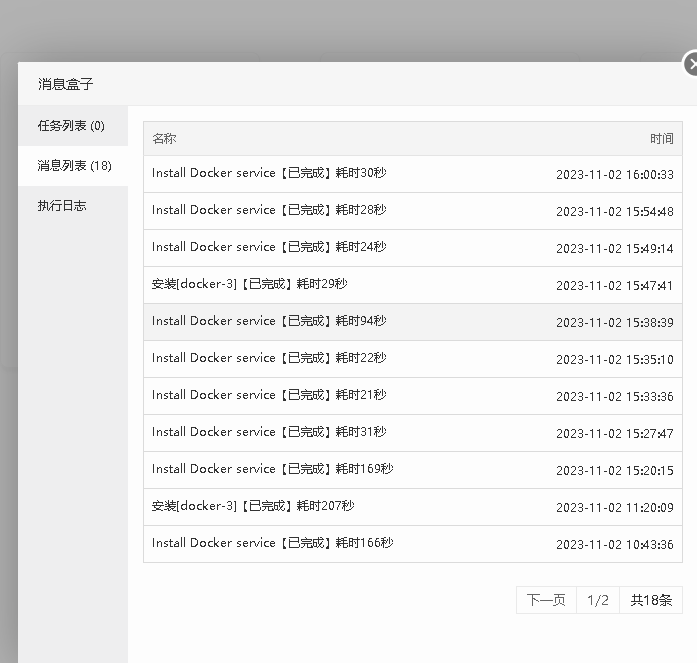Image resolution: width=697 pixels, height=663 pixels.
Task: Click timestamp 2023-11-02 15:54:48
Action: coord(615,212)
